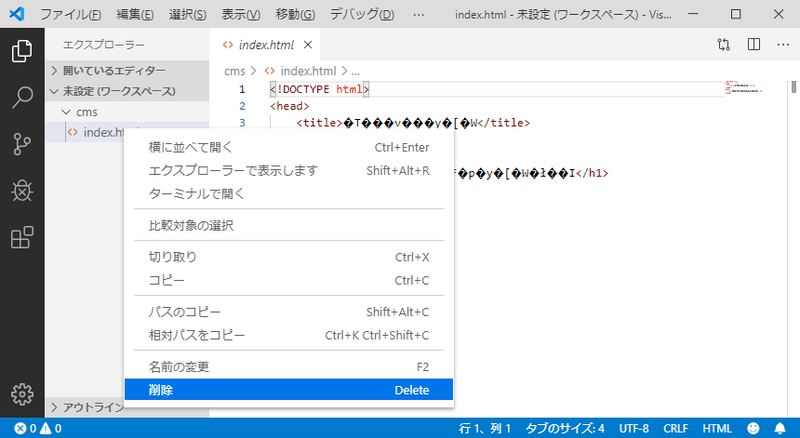Viewport: 800px width, 438px height.
Task: Close the index.html editor tab
Action: pyautogui.click(x=308, y=45)
